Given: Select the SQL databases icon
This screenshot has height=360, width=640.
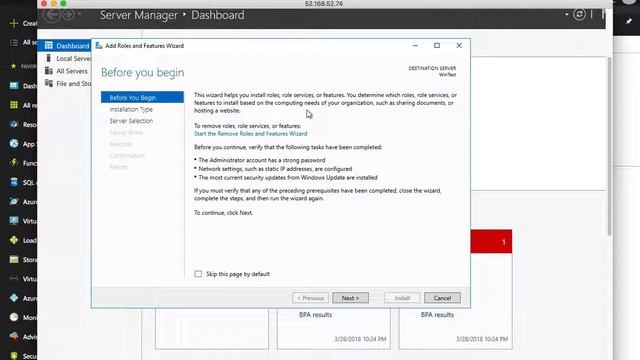Looking at the screenshot, I should (x=14, y=182).
